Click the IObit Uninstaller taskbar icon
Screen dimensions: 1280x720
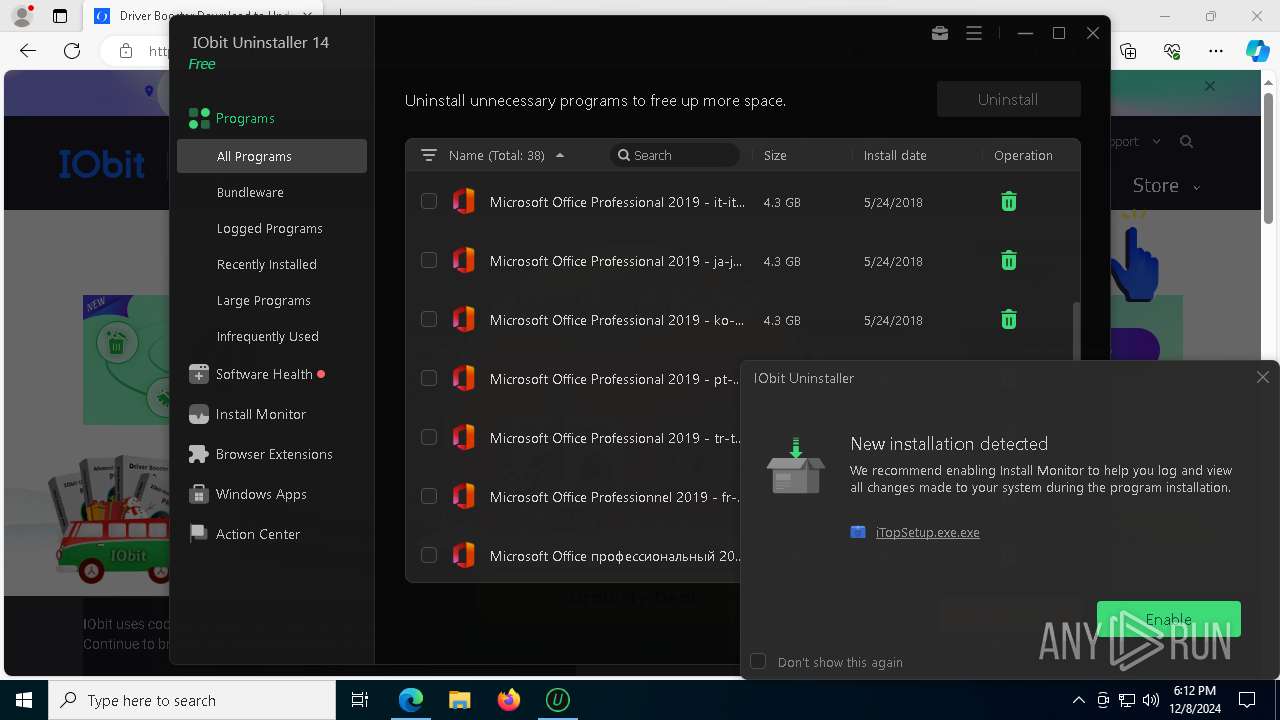(558, 700)
